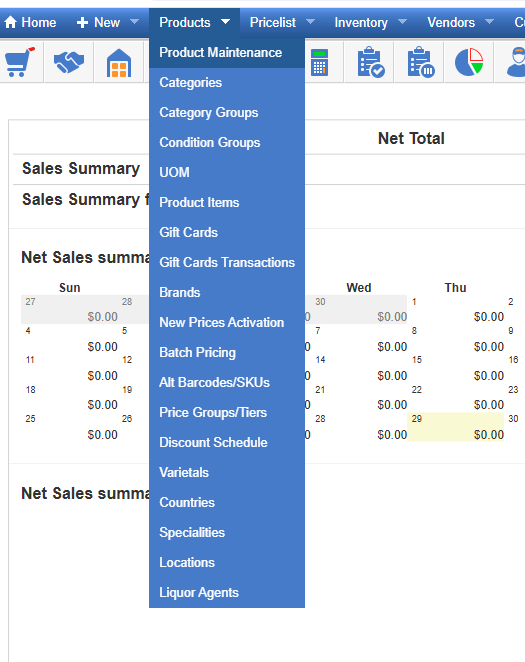Click the warehouse building icon

(119, 63)
